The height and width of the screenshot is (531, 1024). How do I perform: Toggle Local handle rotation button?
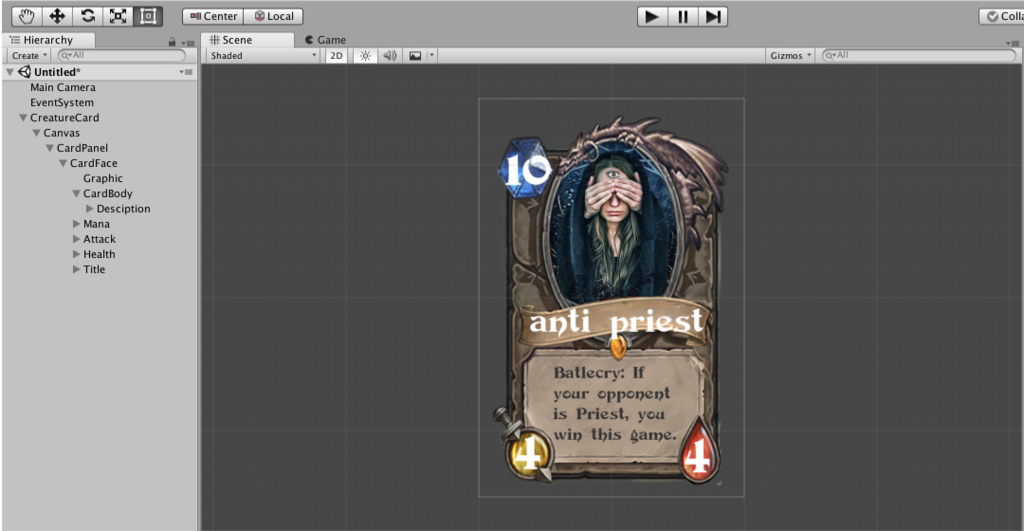[x=274, y=16]
